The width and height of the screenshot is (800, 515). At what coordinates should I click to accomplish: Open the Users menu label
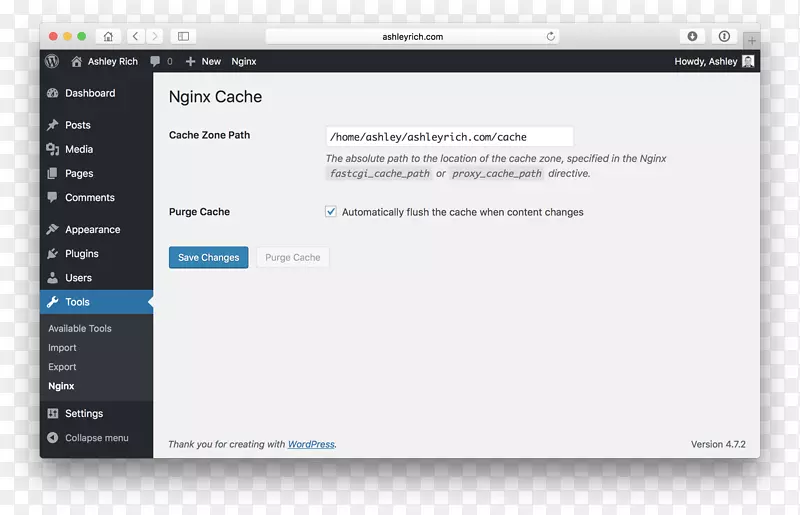(x=79, y=278)
